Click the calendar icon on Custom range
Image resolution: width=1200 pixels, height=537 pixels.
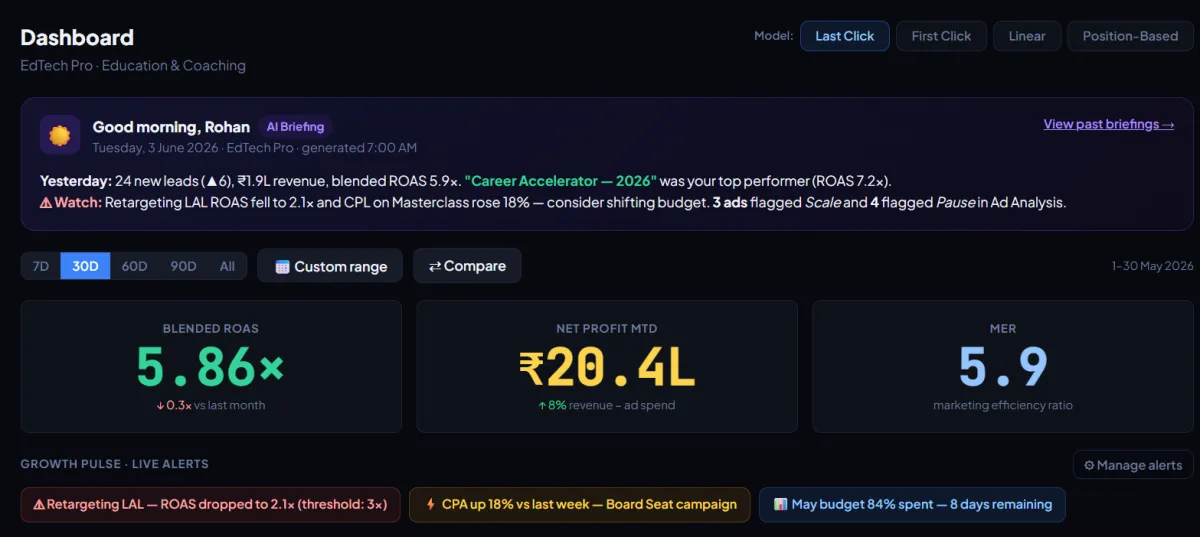click(282, 267)
